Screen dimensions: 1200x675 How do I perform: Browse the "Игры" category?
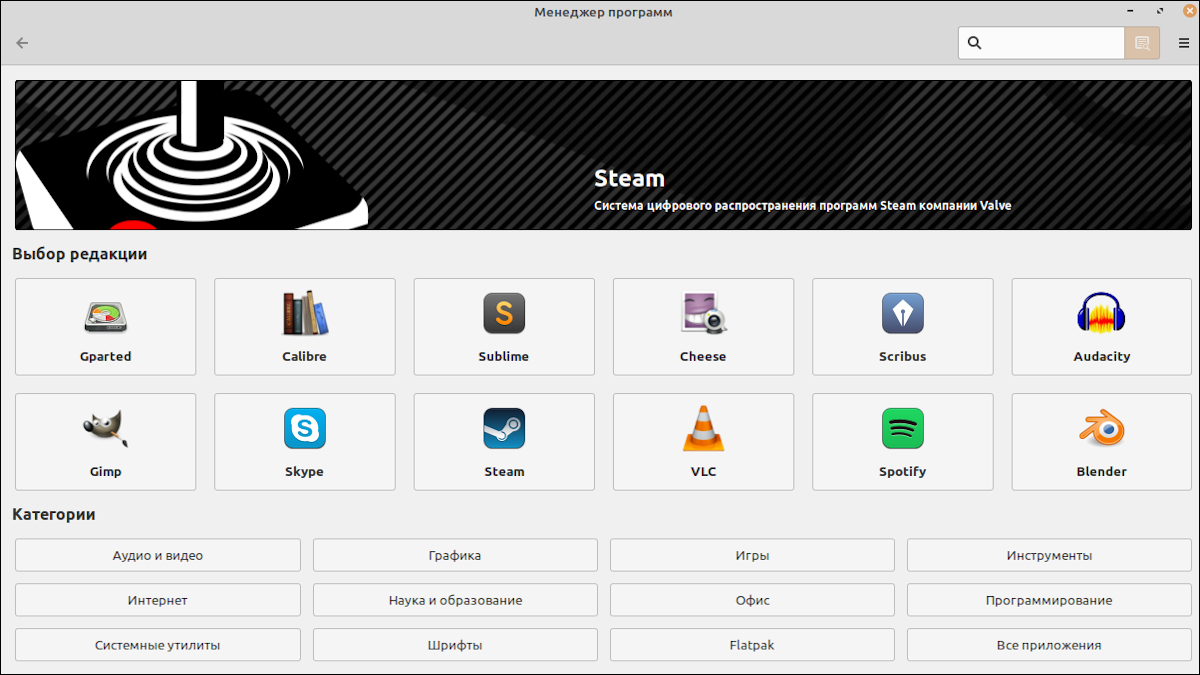tap(752, 555)
